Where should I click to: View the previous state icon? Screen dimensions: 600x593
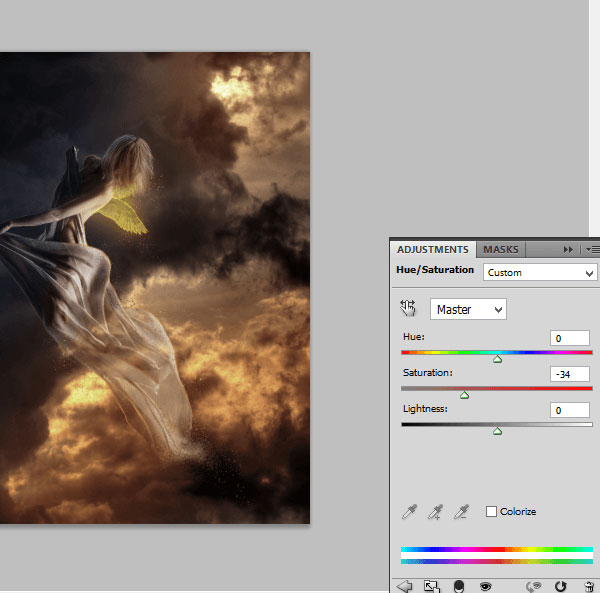pyautogui.click(x=533, y=586)
